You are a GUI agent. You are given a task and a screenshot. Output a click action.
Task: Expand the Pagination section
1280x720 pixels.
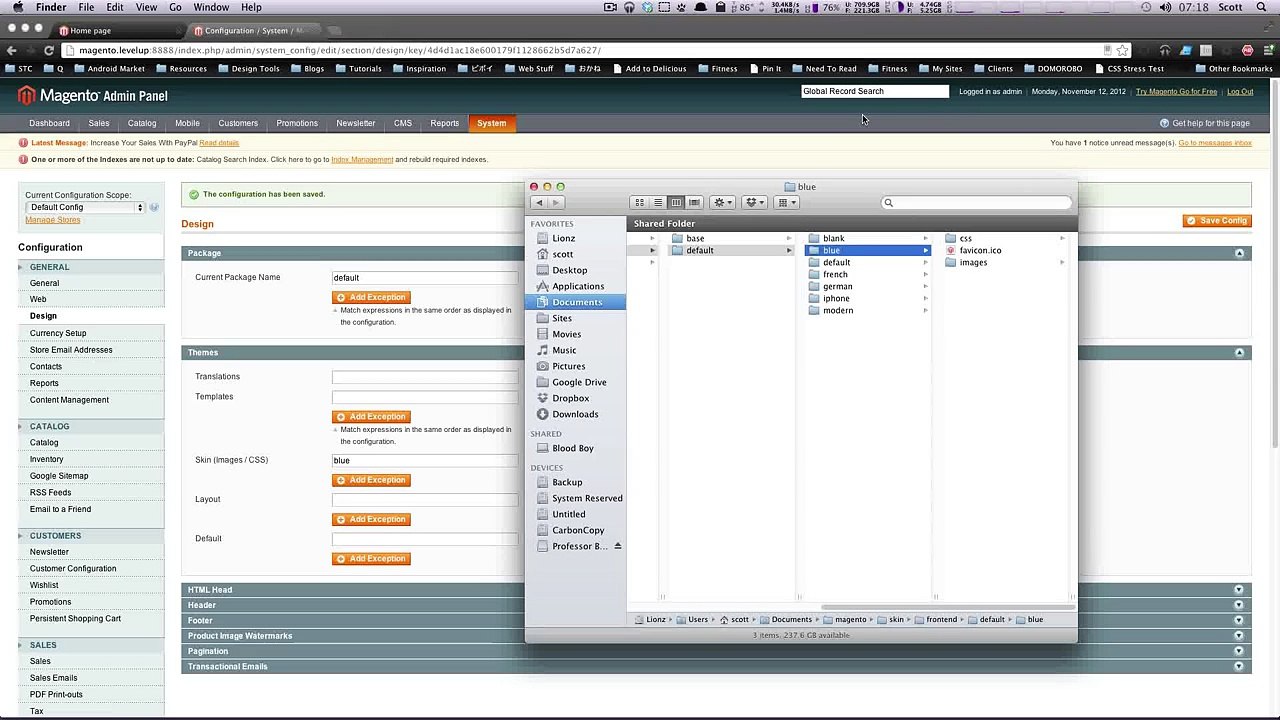716,651
